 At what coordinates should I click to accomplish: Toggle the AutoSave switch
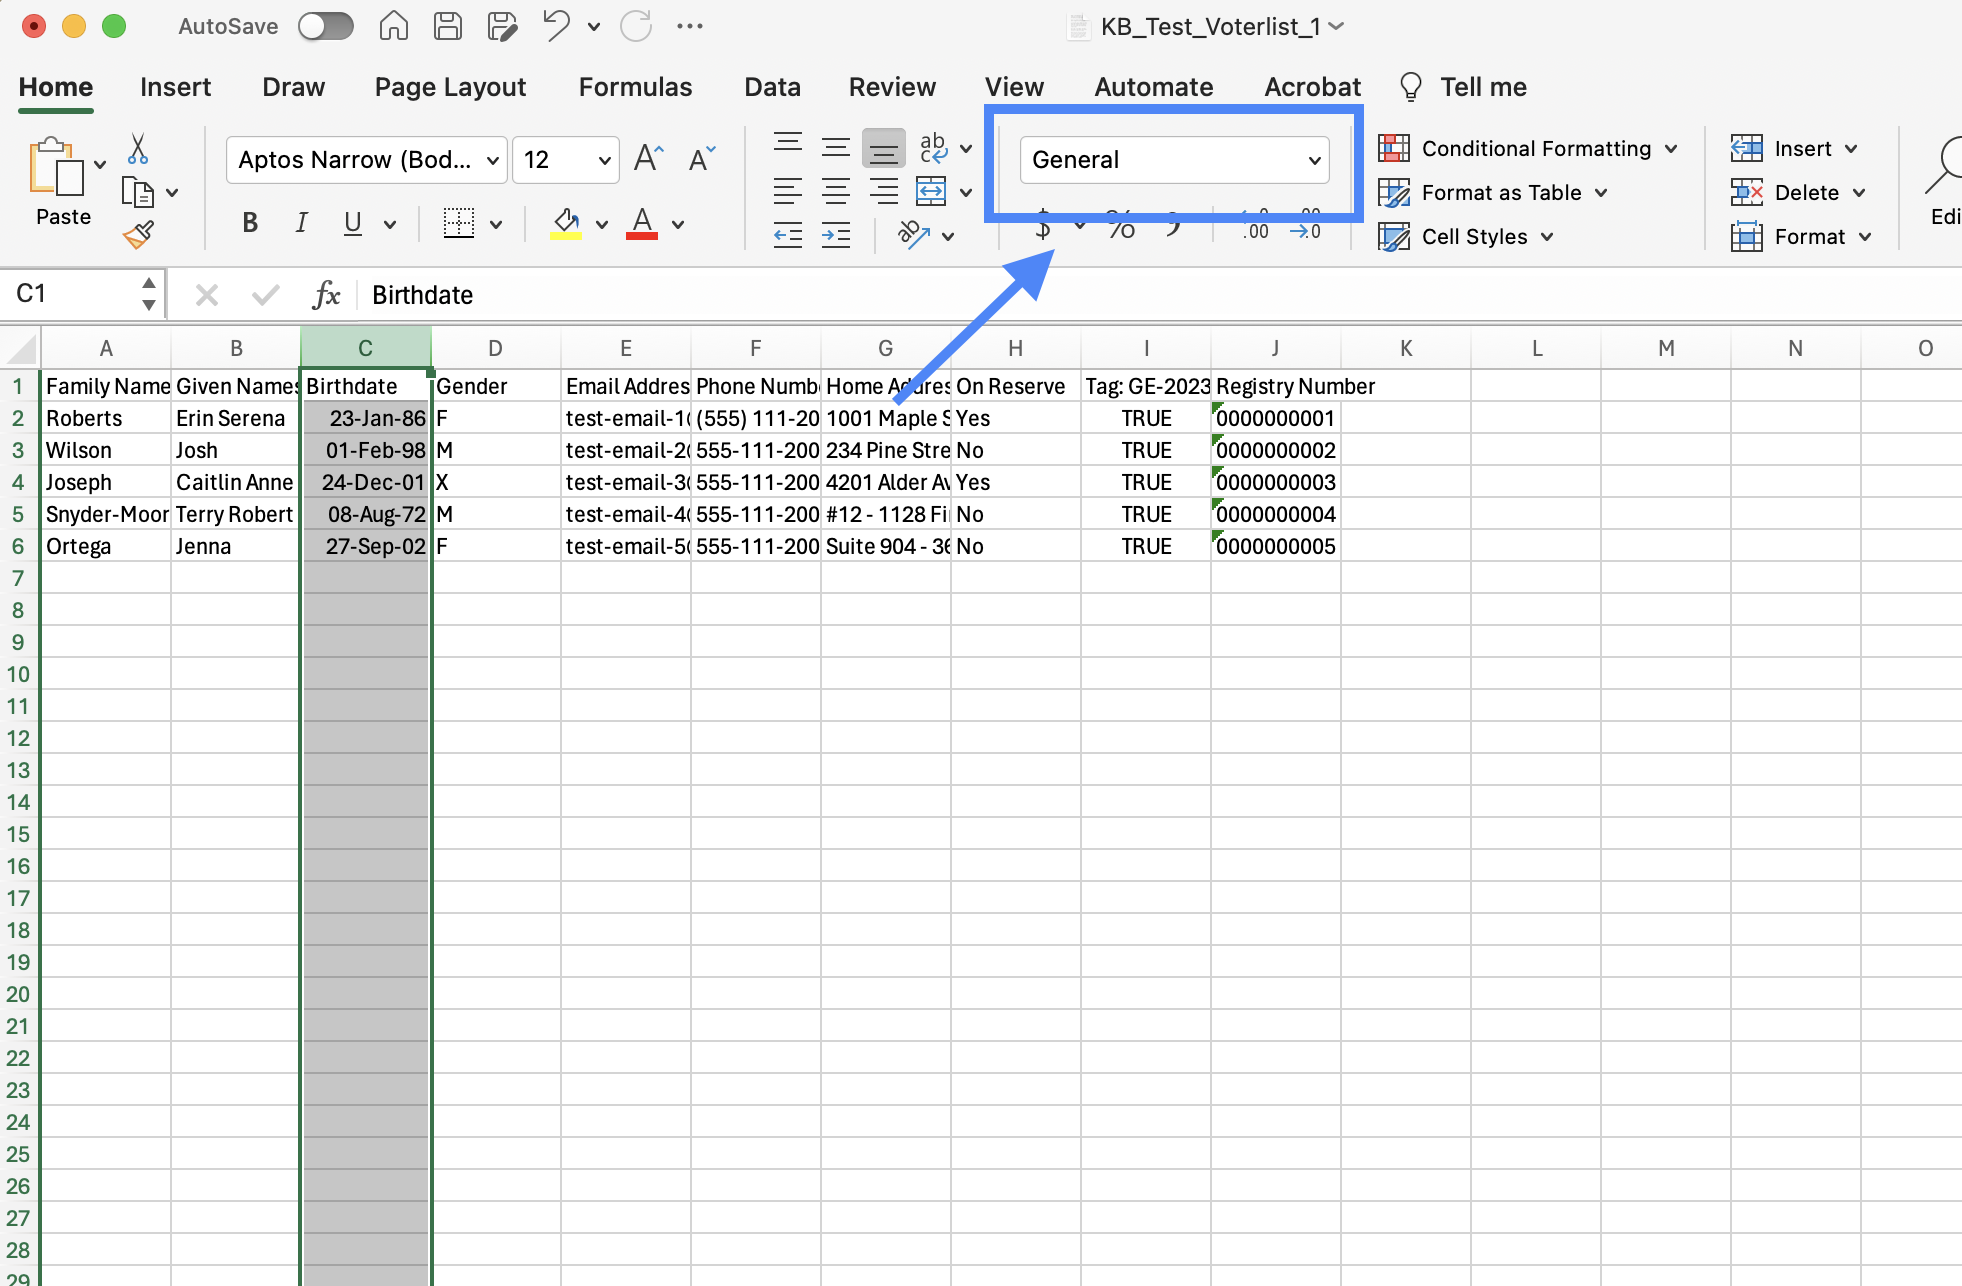326,26
